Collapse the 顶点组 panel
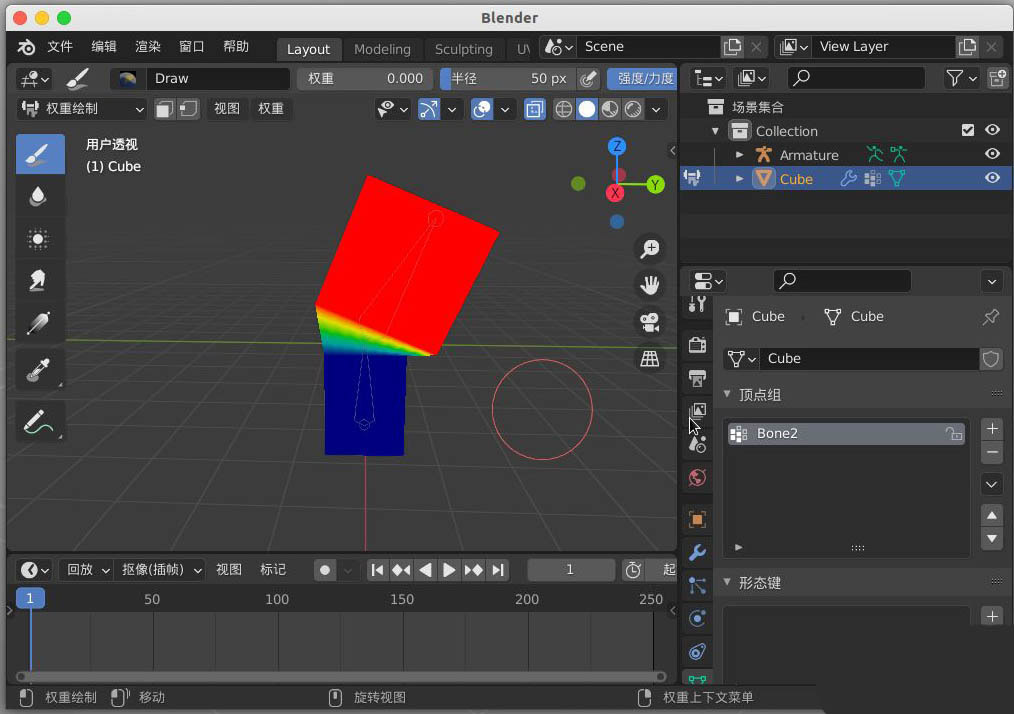Viewport: 1014px width, 714px height. tap(728, 394)
